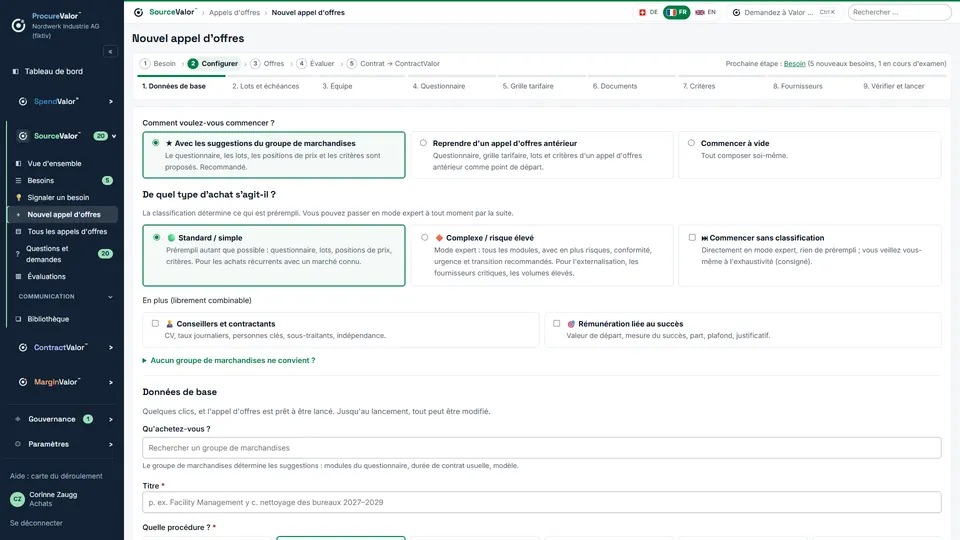Image resolution: width=960 pixels, height=540 pixels.
Task: Select Complexe / risque élevé radio
Action: [x=424, y=238]
